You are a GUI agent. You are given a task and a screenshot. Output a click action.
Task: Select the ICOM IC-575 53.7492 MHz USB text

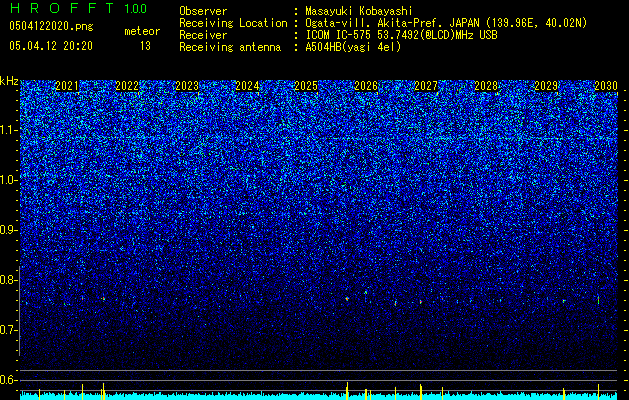pos(401,35)
